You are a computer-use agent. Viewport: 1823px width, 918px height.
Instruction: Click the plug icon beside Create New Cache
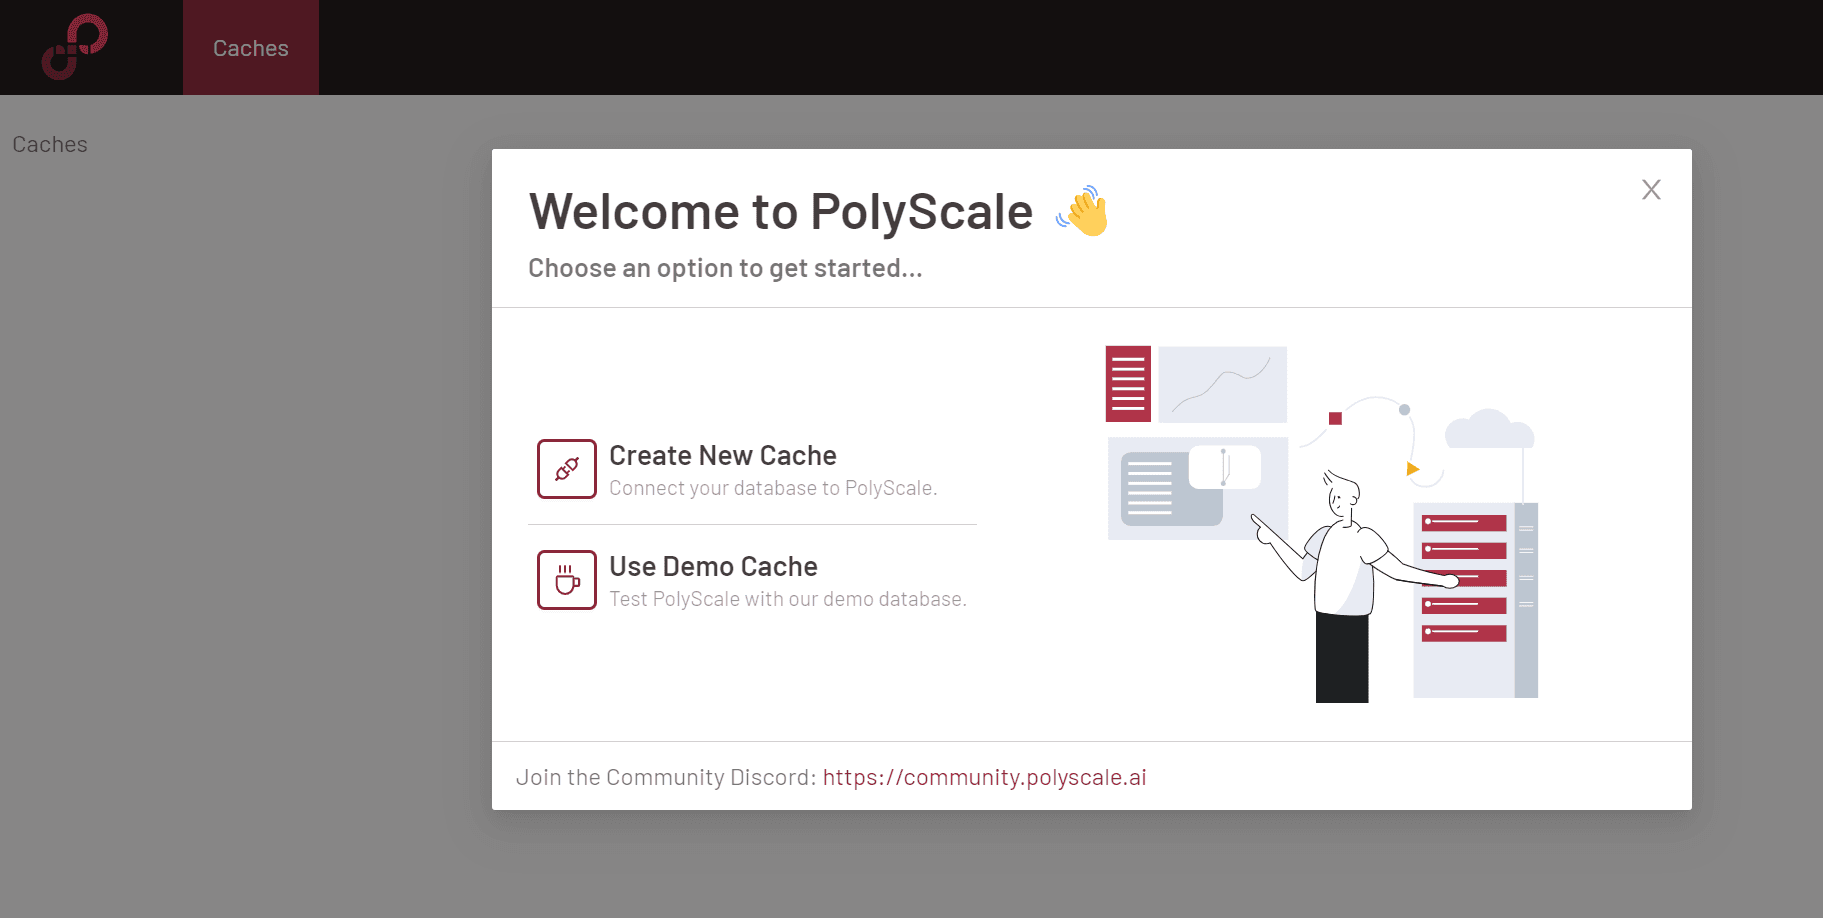tap(567, 469)
